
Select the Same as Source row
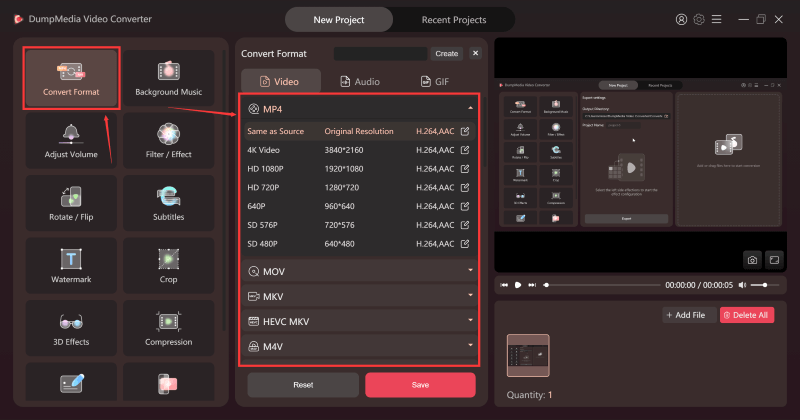(359, 131)
